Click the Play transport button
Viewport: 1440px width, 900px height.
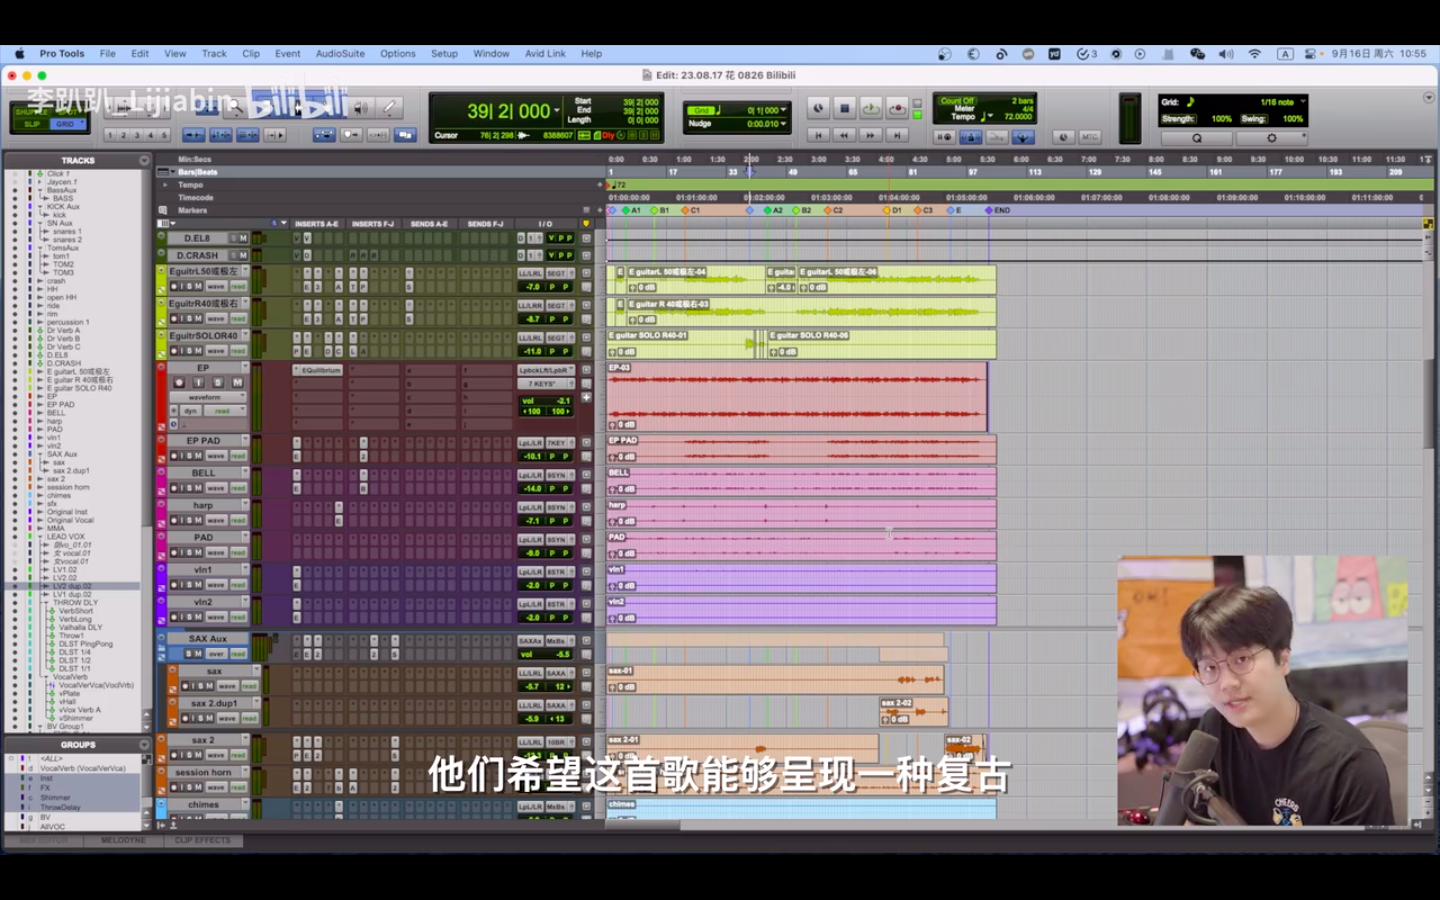(x=871, y=108)
